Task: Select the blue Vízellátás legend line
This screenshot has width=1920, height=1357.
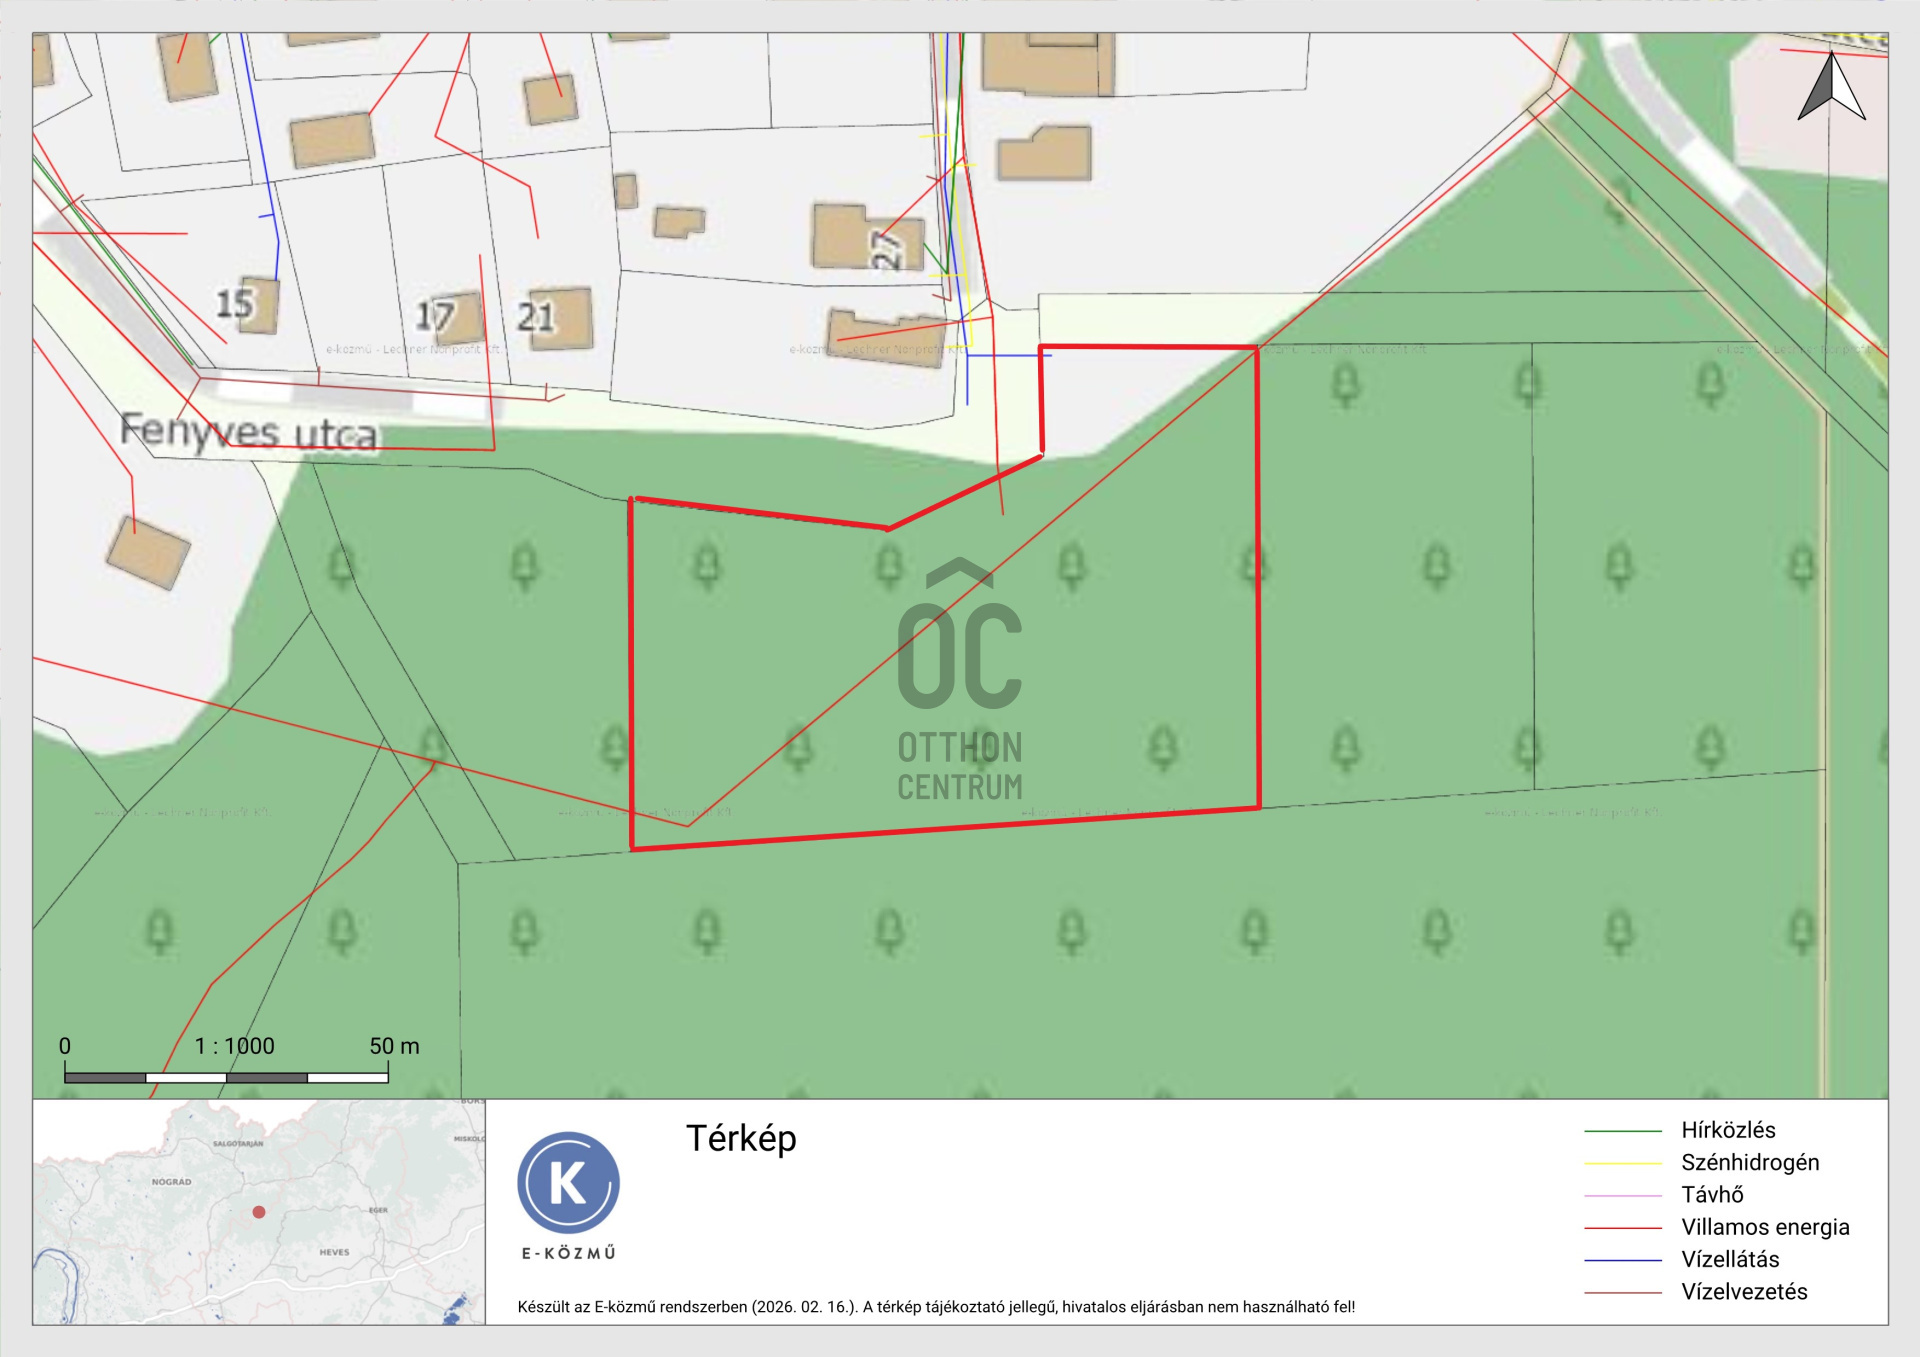Action: pos(1622,1260)
